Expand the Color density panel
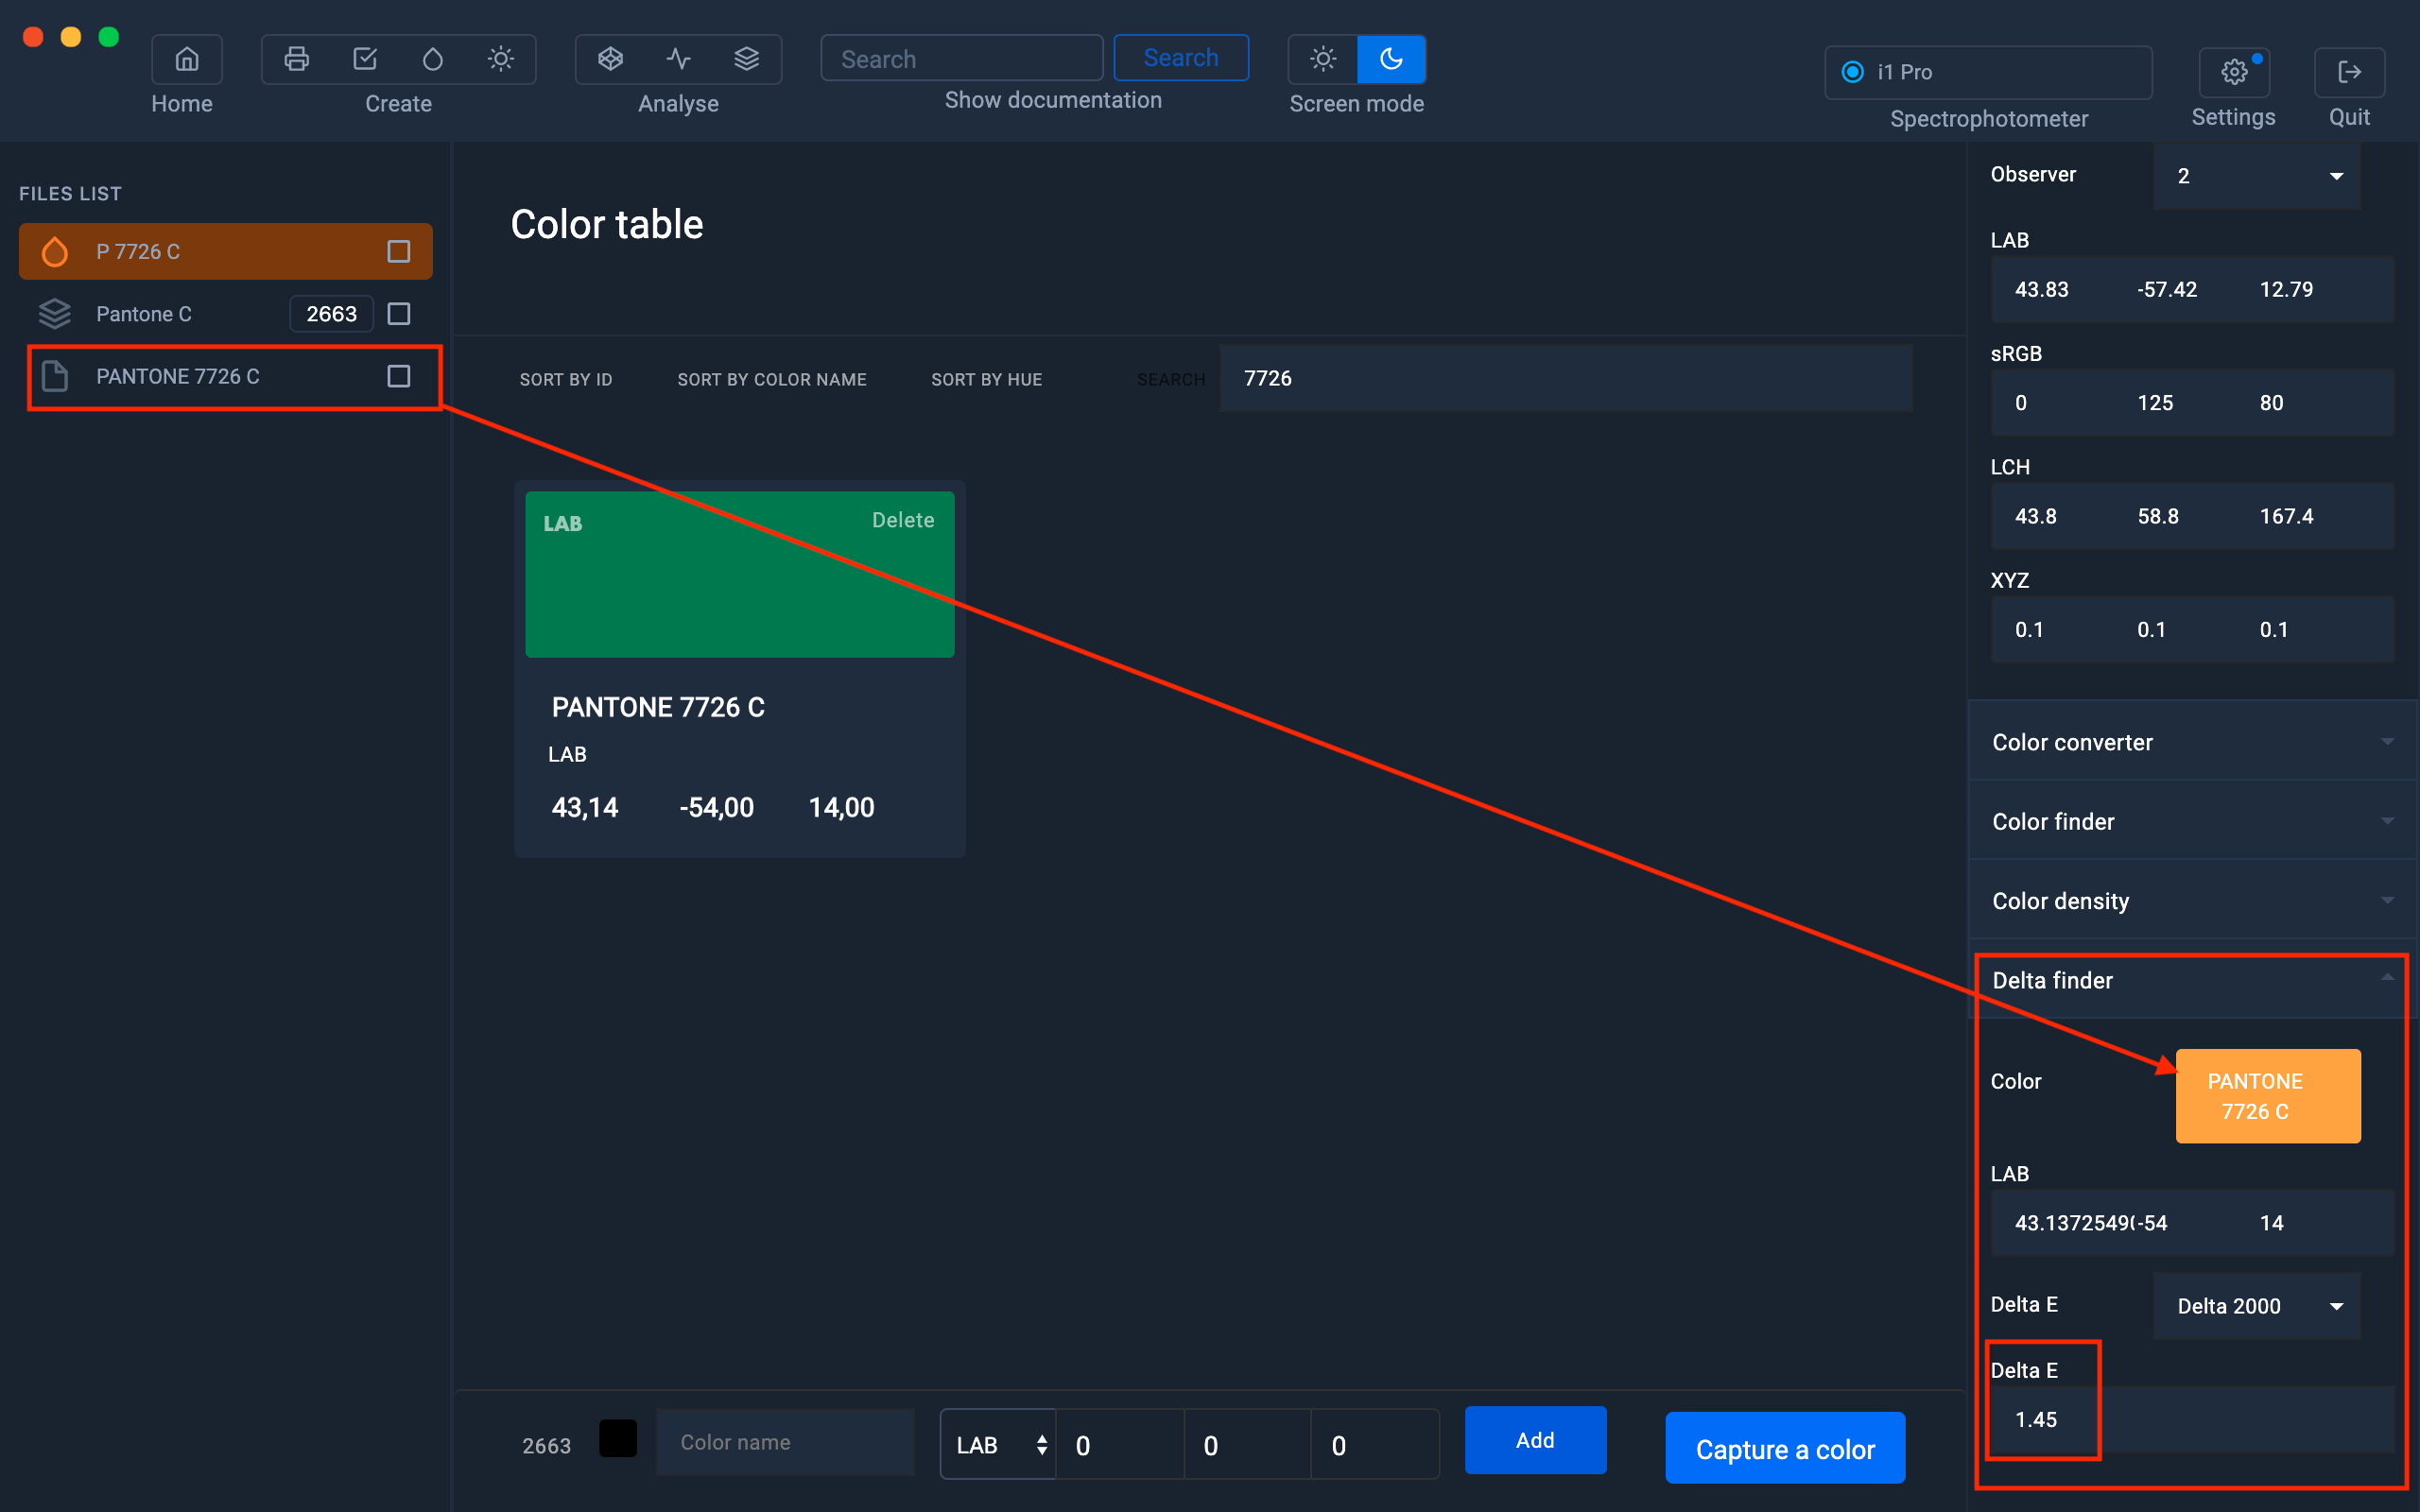 click(2192, 900)
